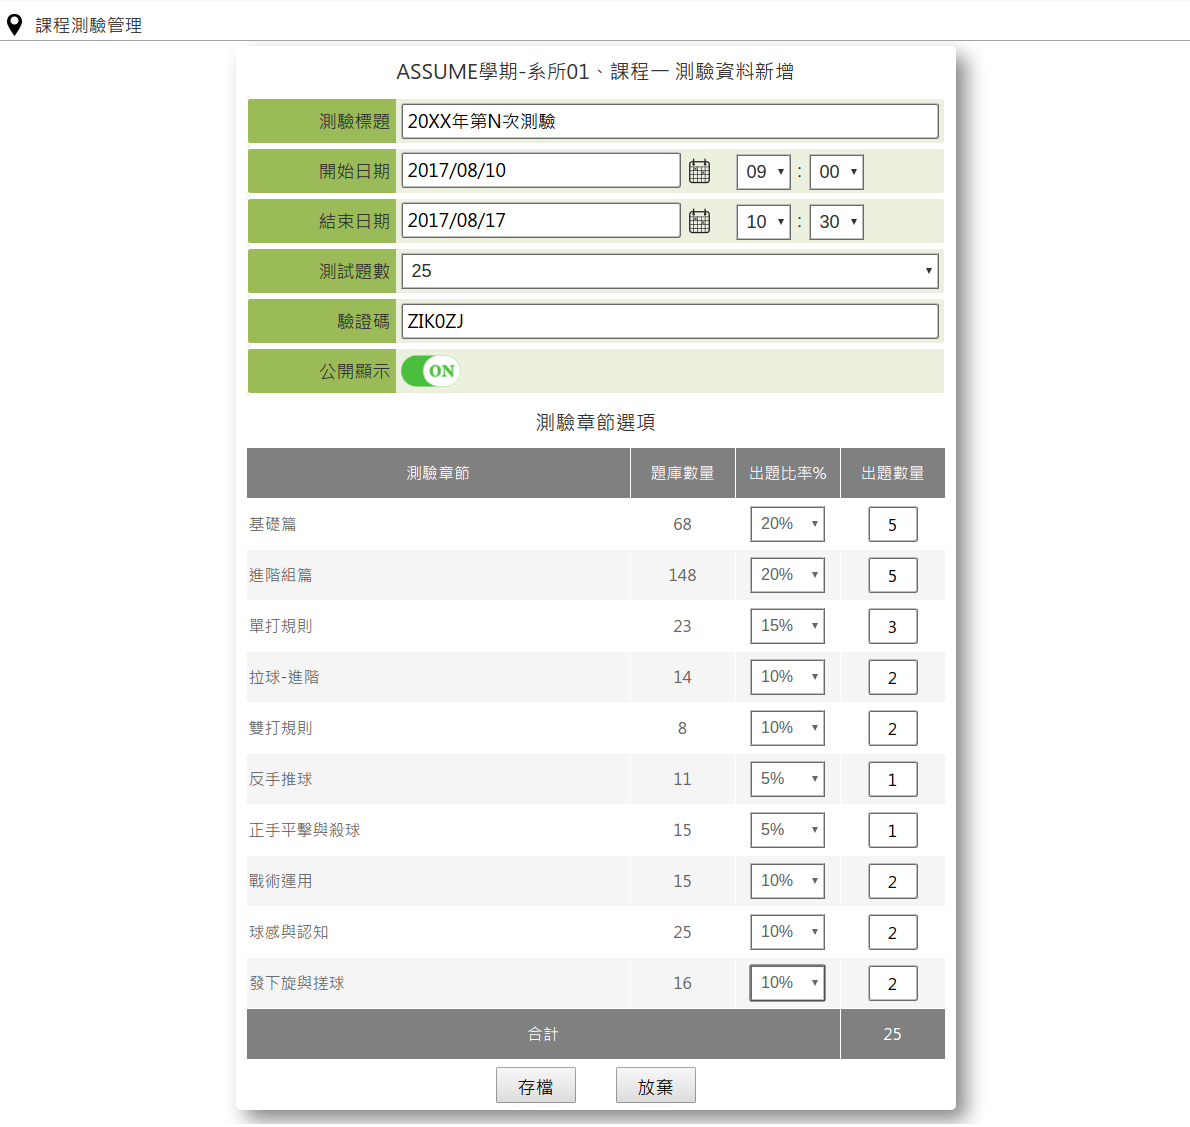The image size is (1190, 1127).
Task: Open 基礎篇 percentage dropdown
Action: pos(787,524)
